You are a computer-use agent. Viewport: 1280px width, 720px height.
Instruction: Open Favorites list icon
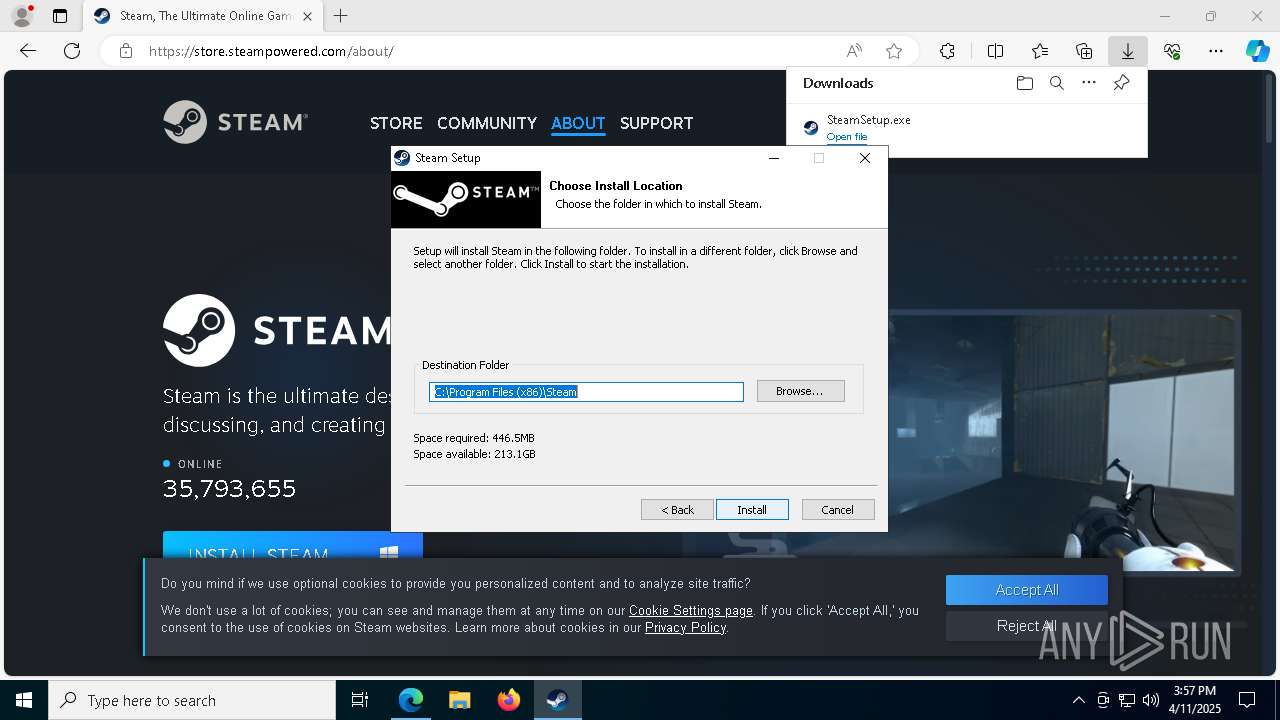click(1040, 51)
